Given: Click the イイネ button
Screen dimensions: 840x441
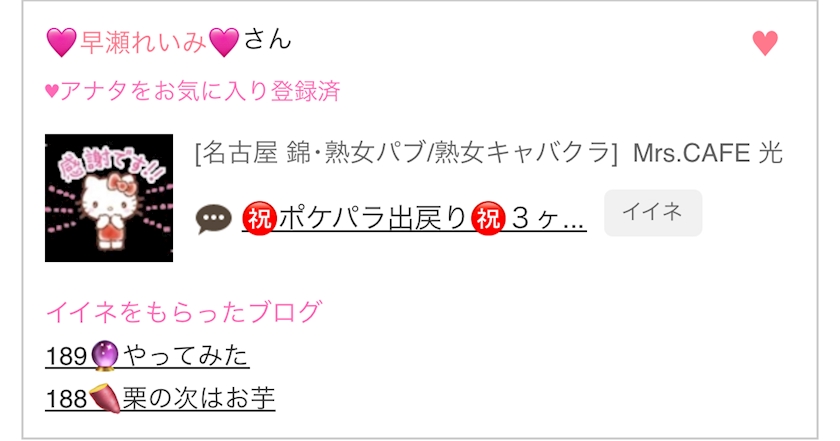Looking at the screenshot, I should (653, 213).
